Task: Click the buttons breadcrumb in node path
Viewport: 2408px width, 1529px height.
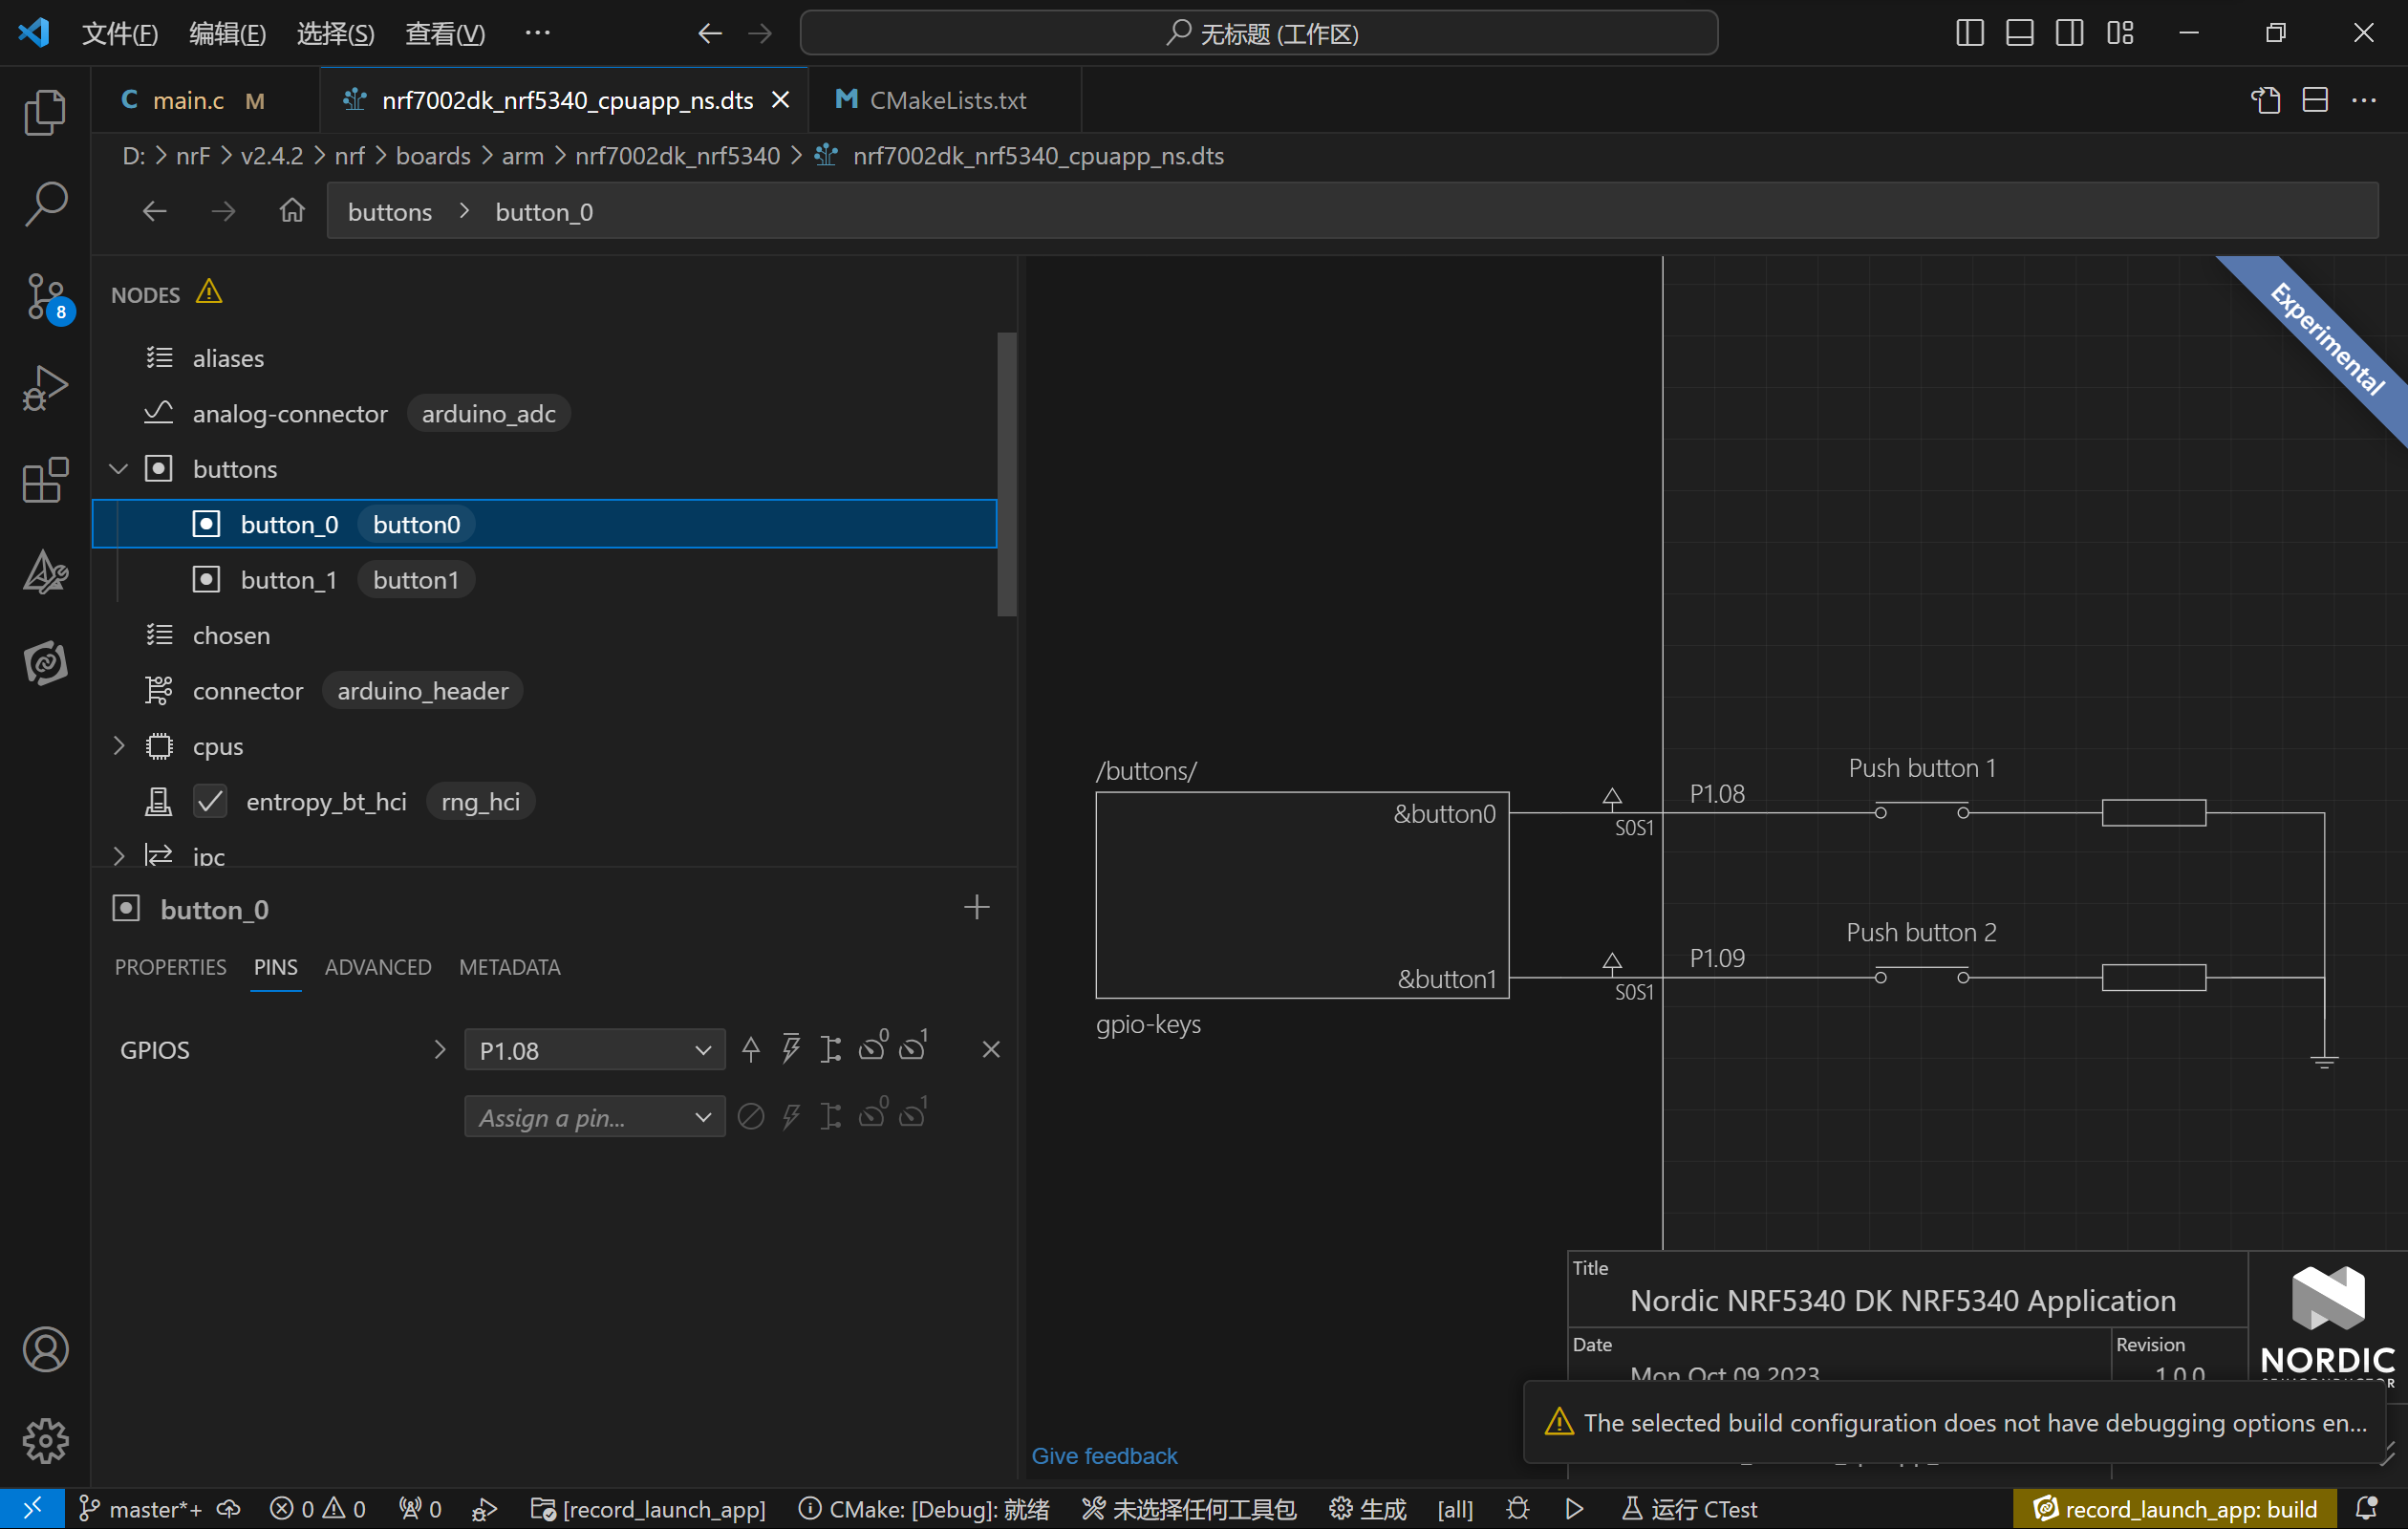Action: (390, 212)
